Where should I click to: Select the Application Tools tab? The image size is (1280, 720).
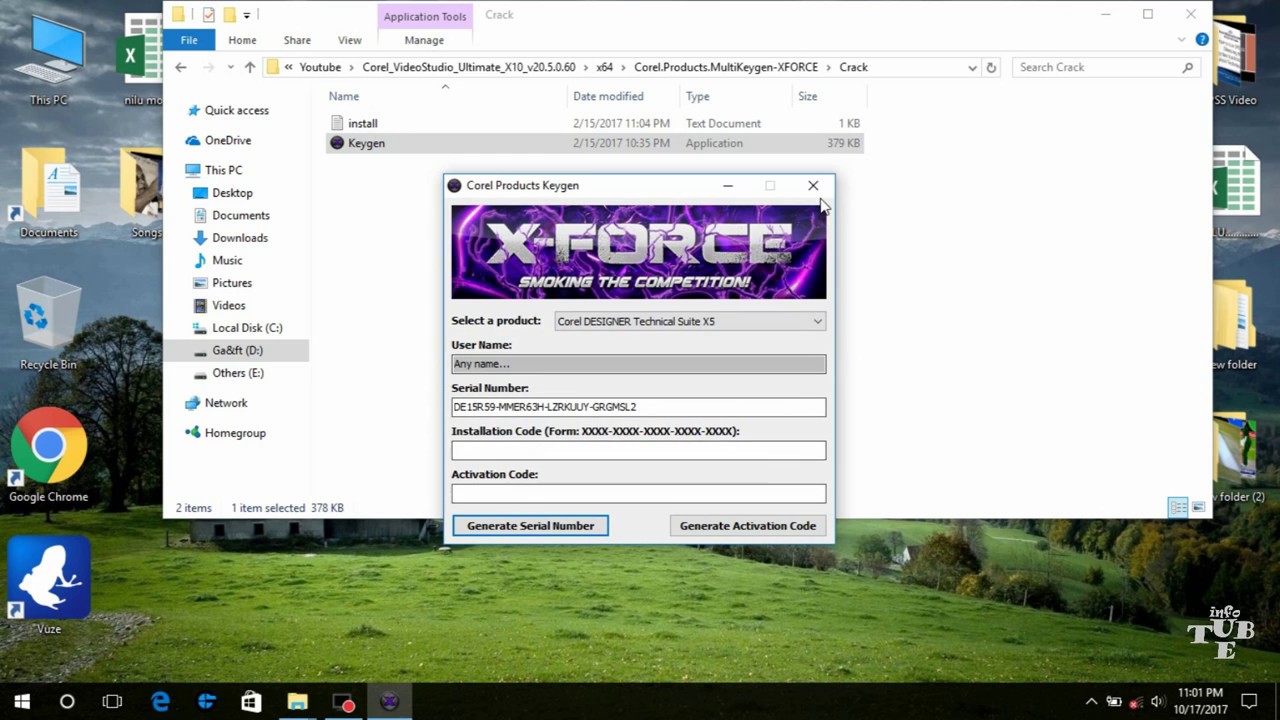(425, 16)
